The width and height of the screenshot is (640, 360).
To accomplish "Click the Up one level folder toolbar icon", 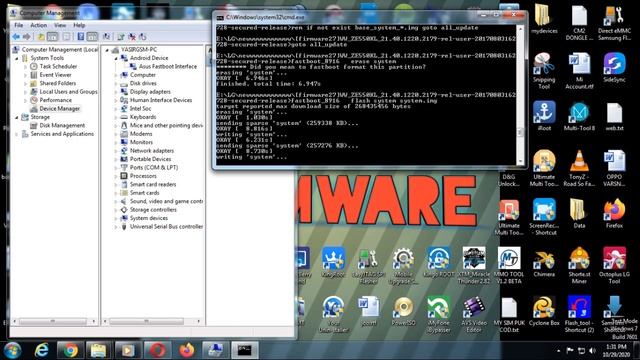I will 41,37.
